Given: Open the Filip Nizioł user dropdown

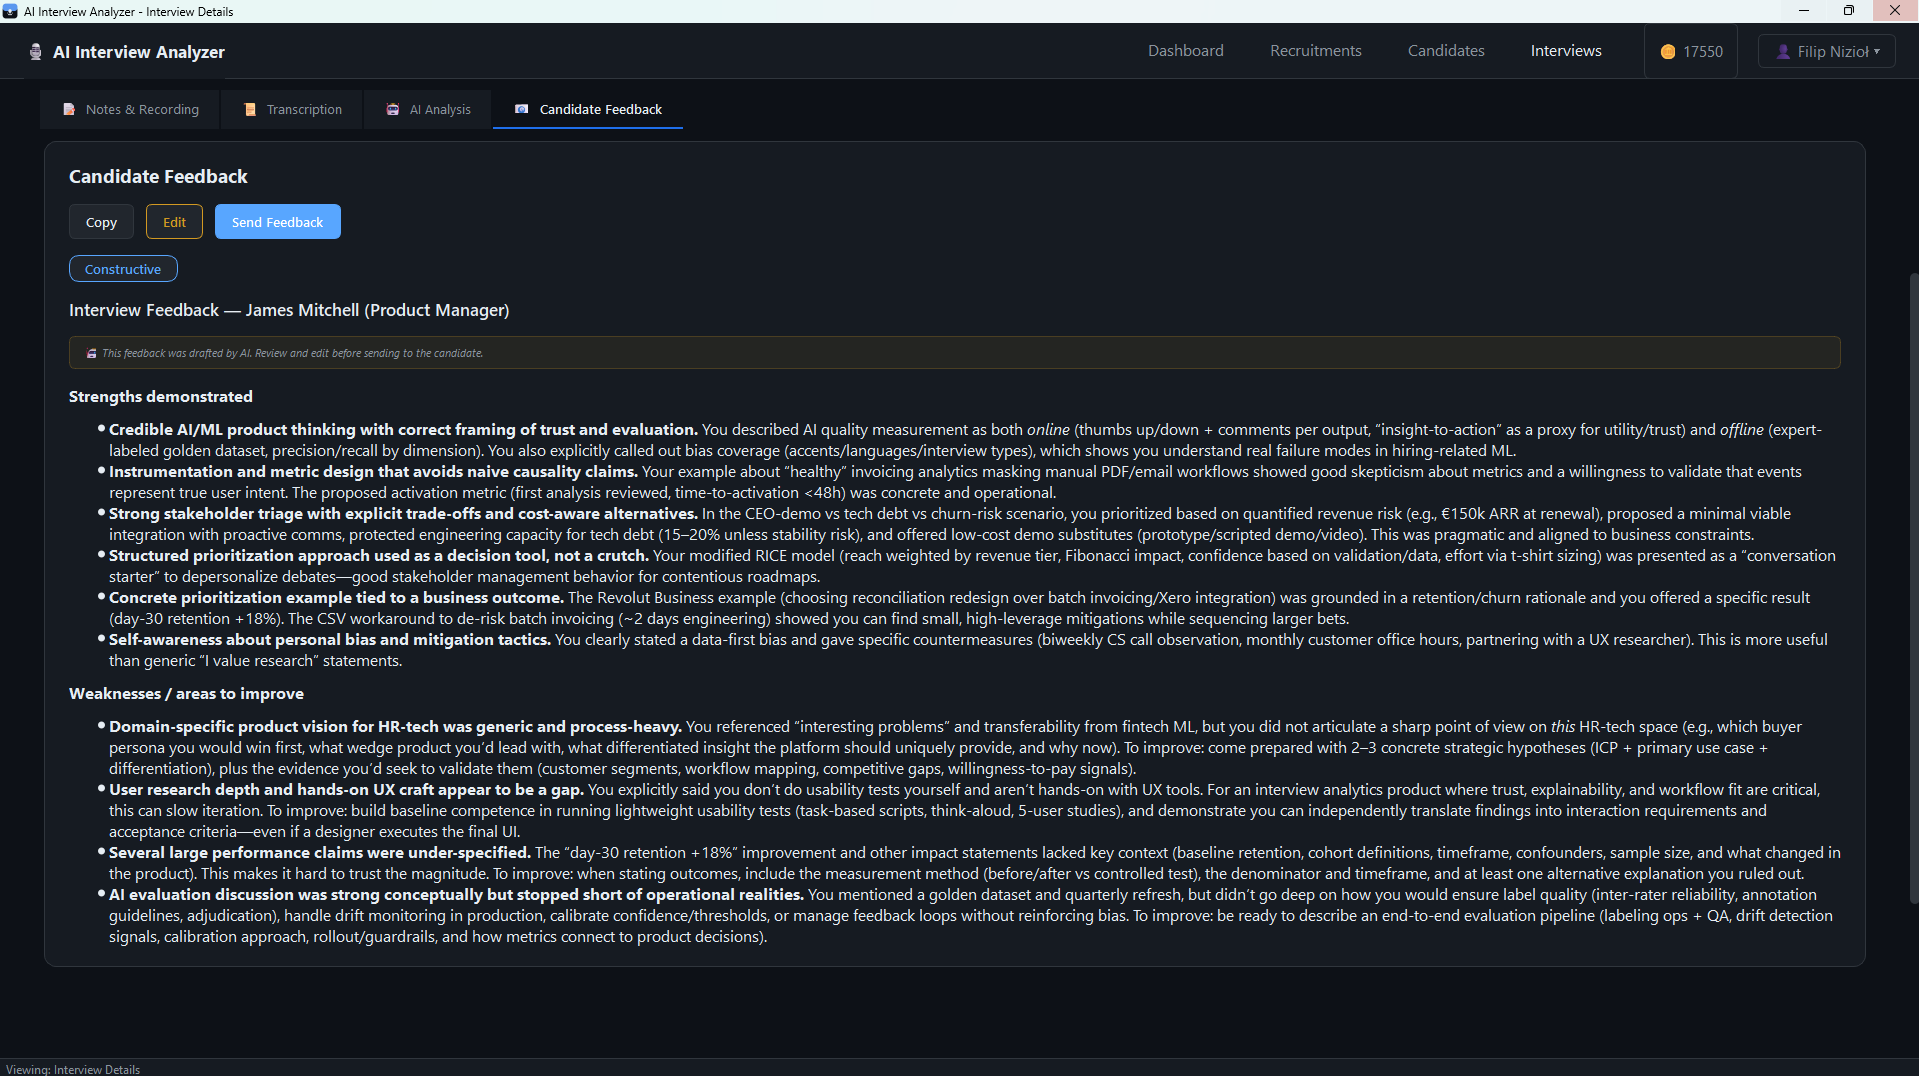Looking at the screenshot, I should point(1826,52).
